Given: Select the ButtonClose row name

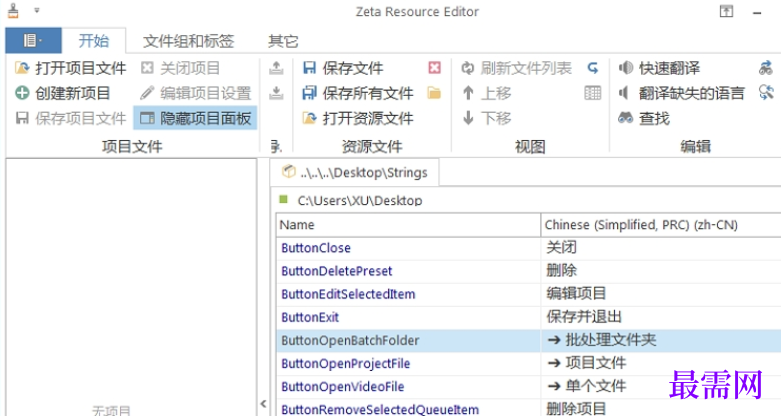Looking at the screenshot, I should click(x=316, y=248).
